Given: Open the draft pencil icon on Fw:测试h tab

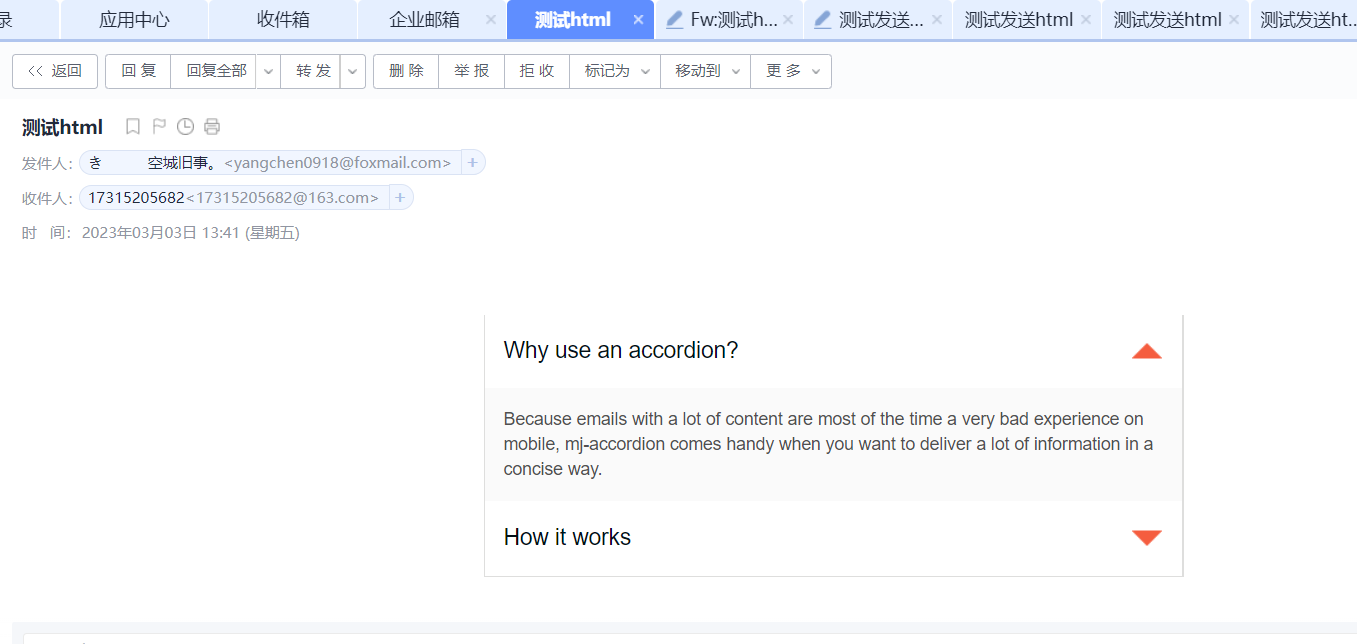Looking at the screenshot, I should [676, 18].
